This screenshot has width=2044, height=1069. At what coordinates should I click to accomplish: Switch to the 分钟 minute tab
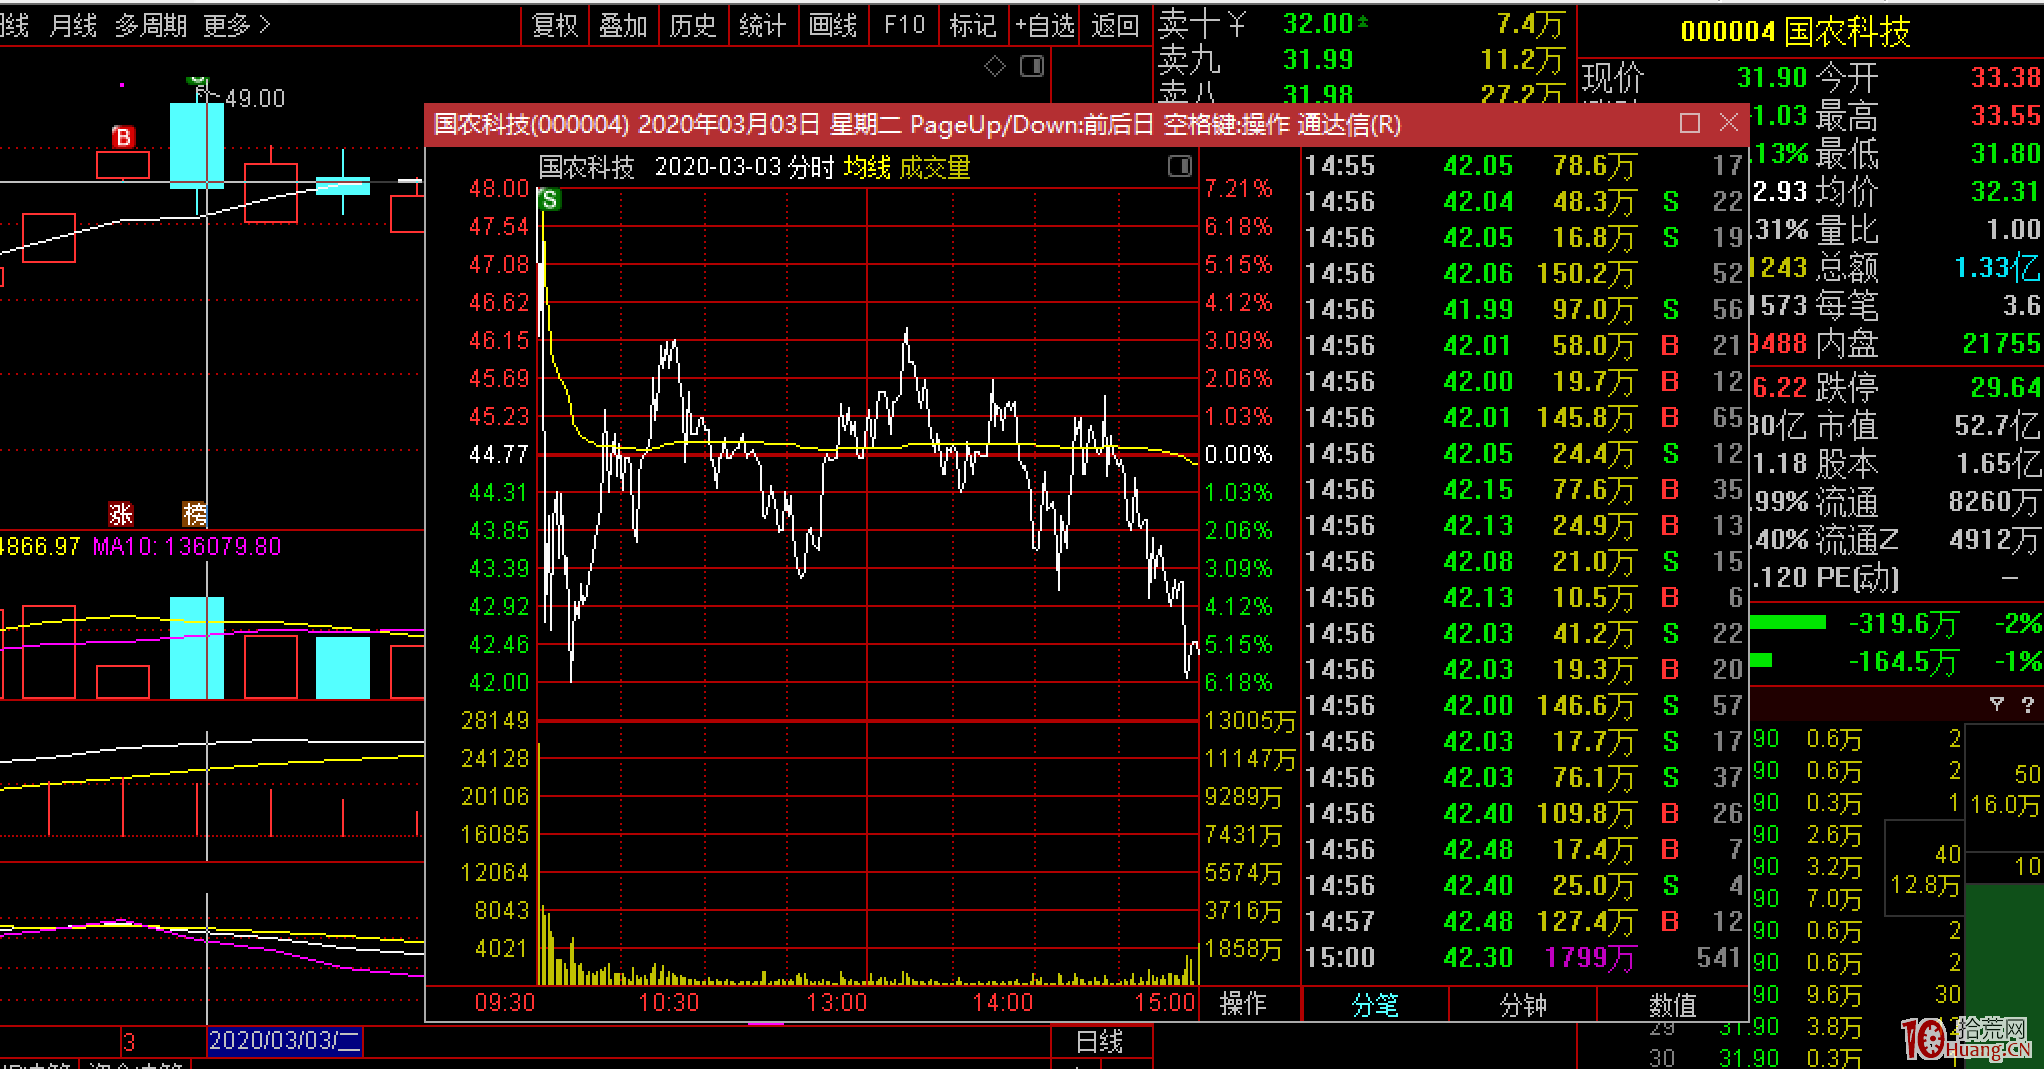[x=1523, y=1005]
